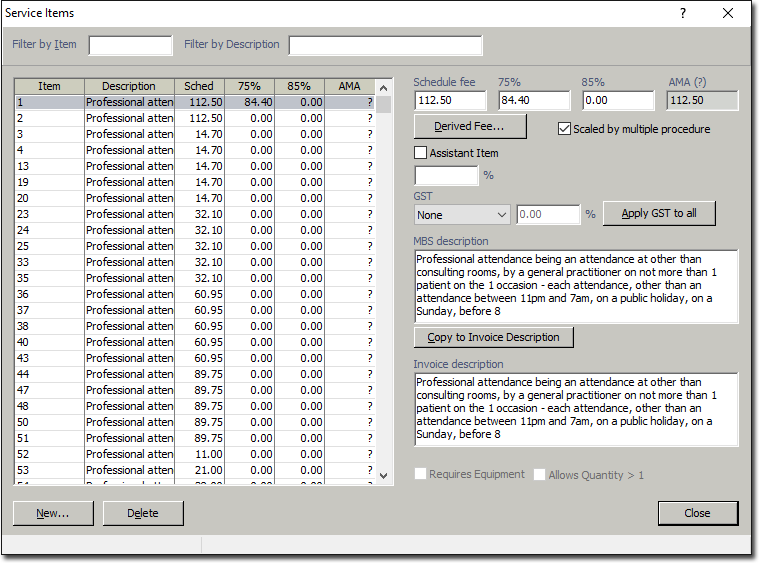This screenshot has width=759, height=563.
Task: Create a new service item with New
Action: click(x=53, y=513)
